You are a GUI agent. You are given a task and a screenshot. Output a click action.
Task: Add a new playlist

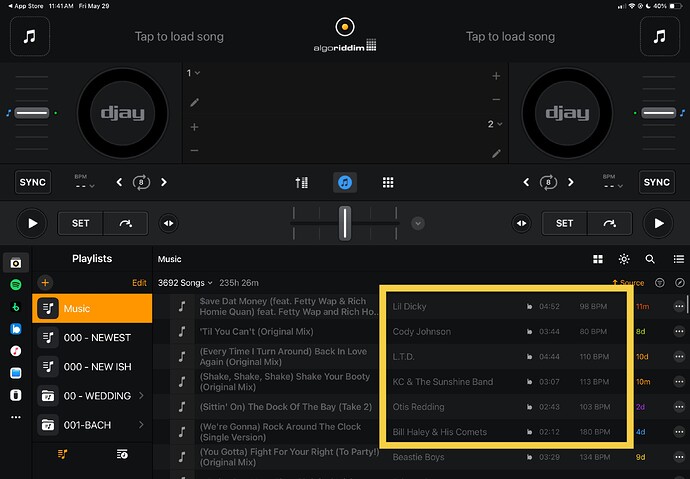(45, 283)
